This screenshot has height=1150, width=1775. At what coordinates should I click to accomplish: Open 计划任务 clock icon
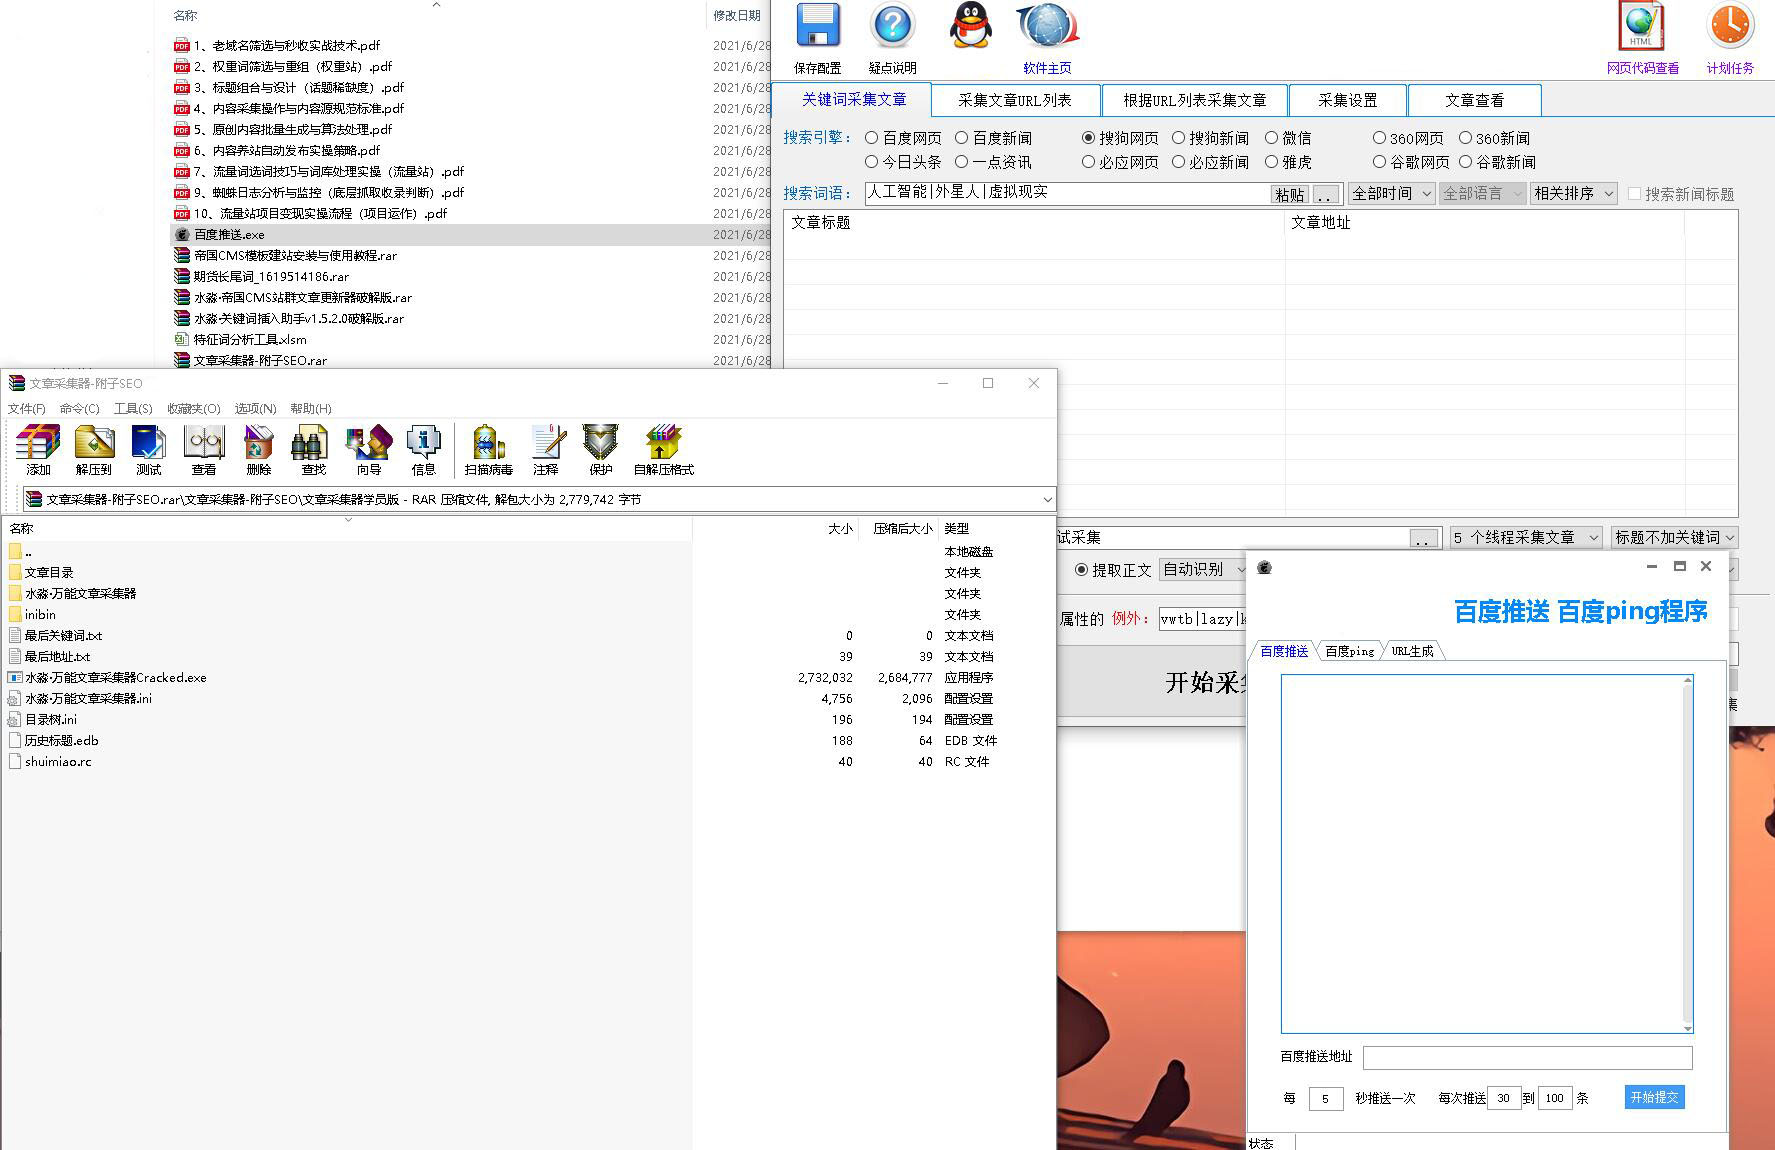pos(1730,27)
